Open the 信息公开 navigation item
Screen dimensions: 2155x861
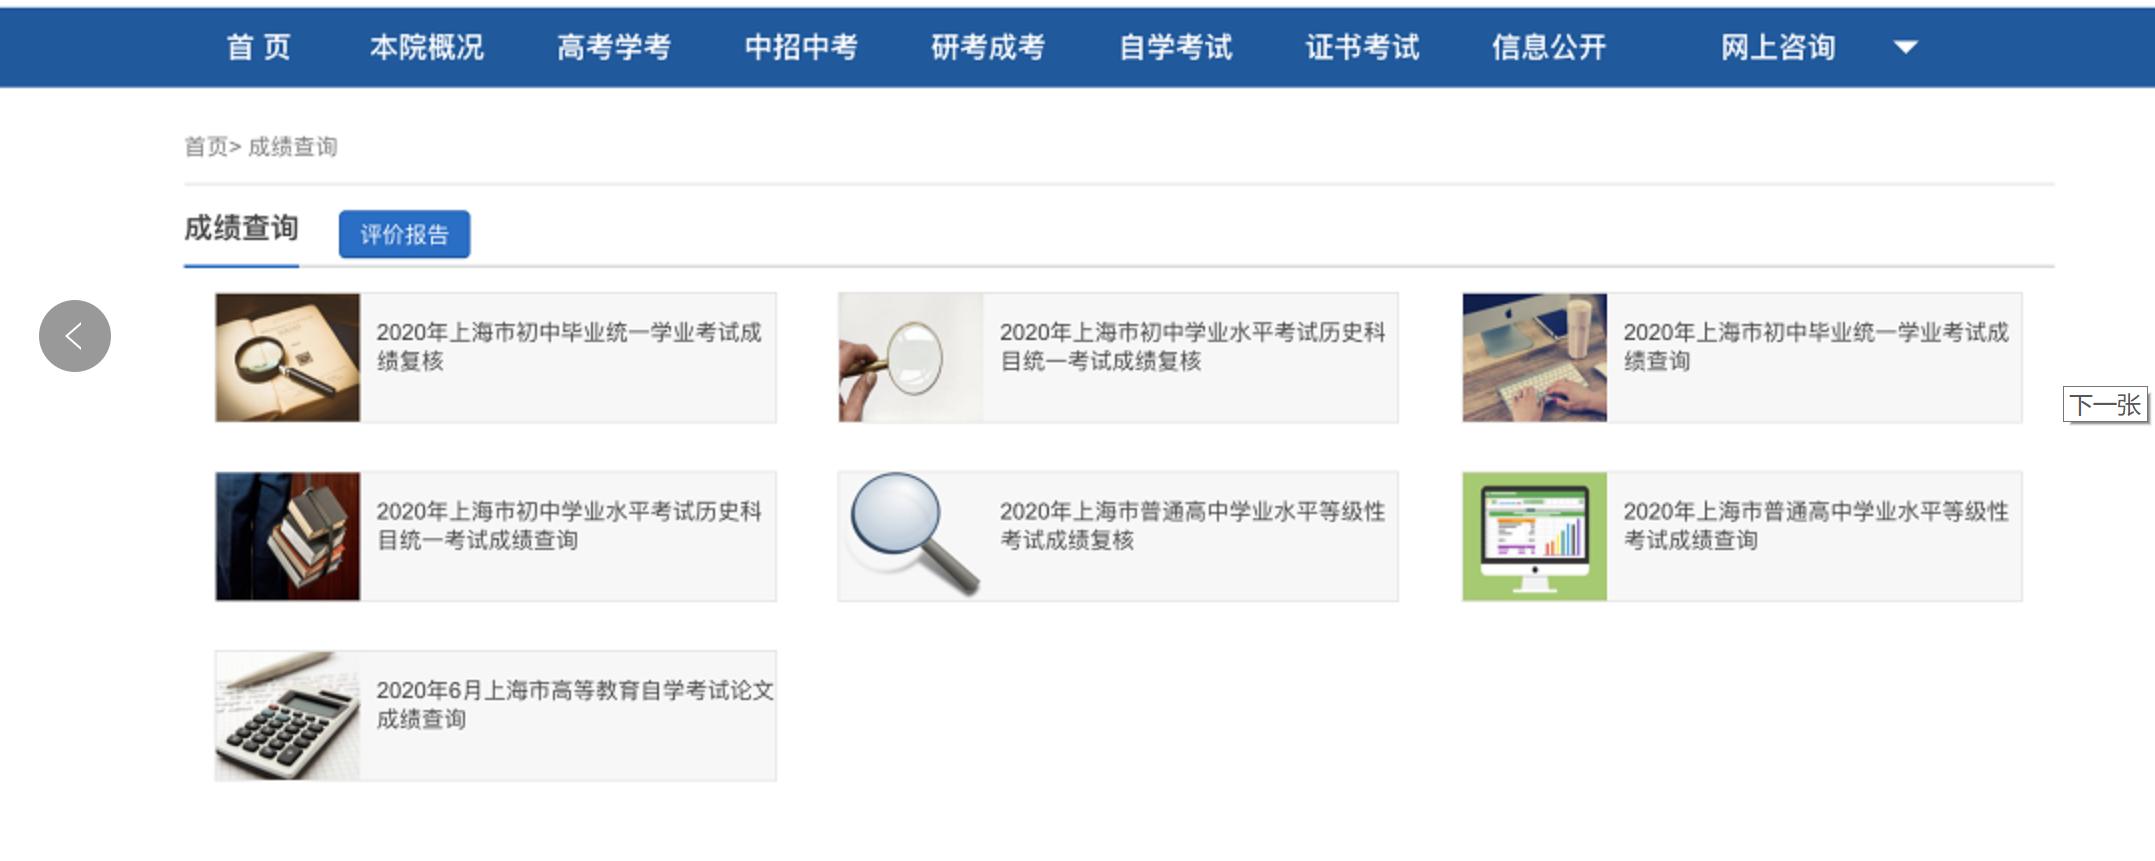click(1549, 47)
